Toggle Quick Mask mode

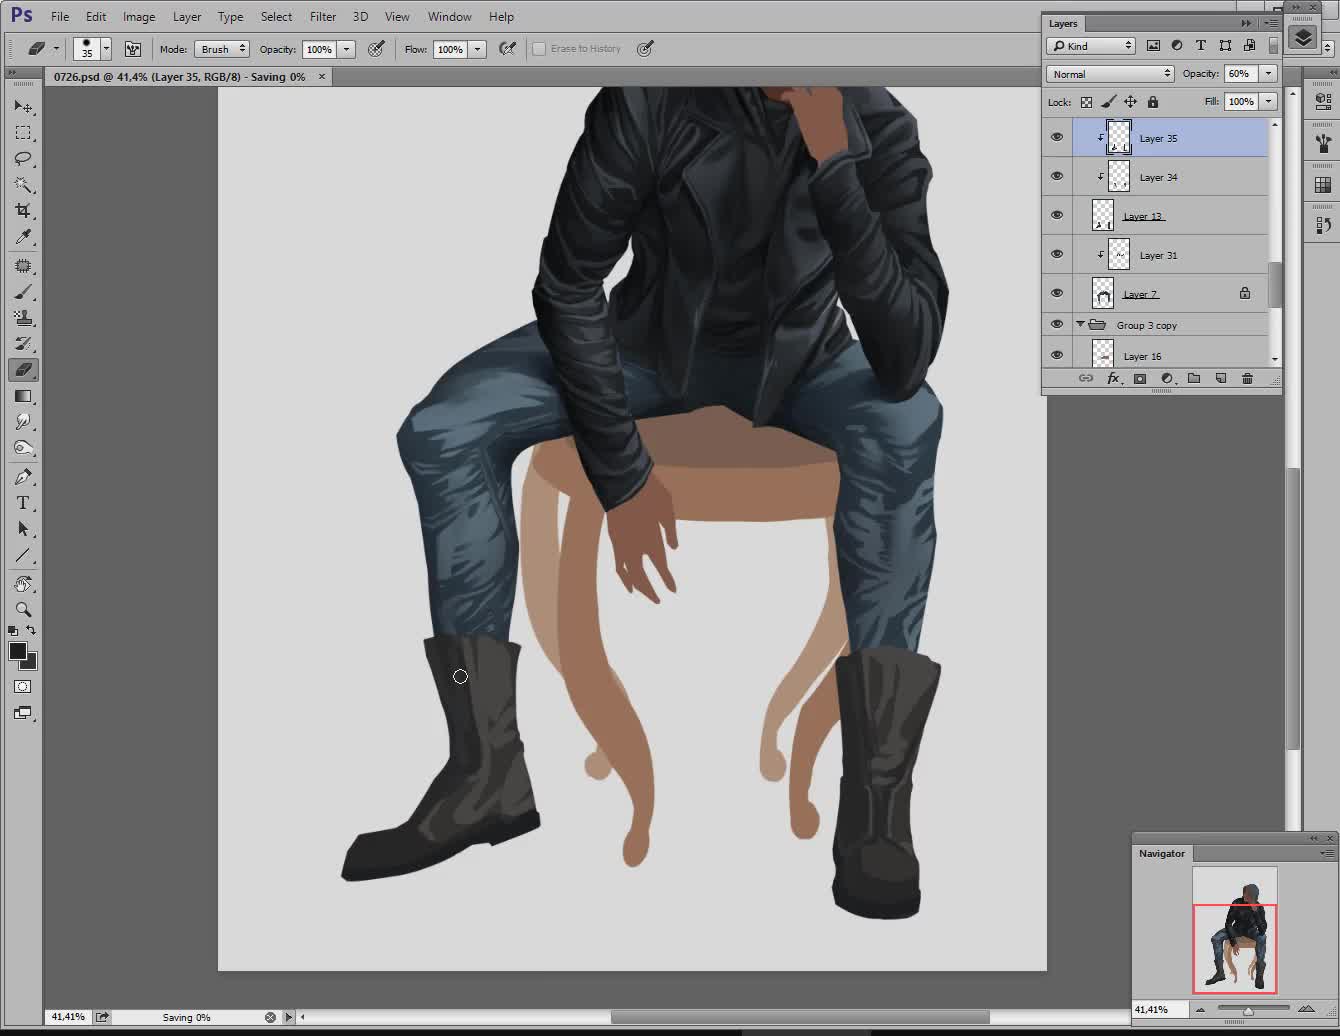[23, 687]
